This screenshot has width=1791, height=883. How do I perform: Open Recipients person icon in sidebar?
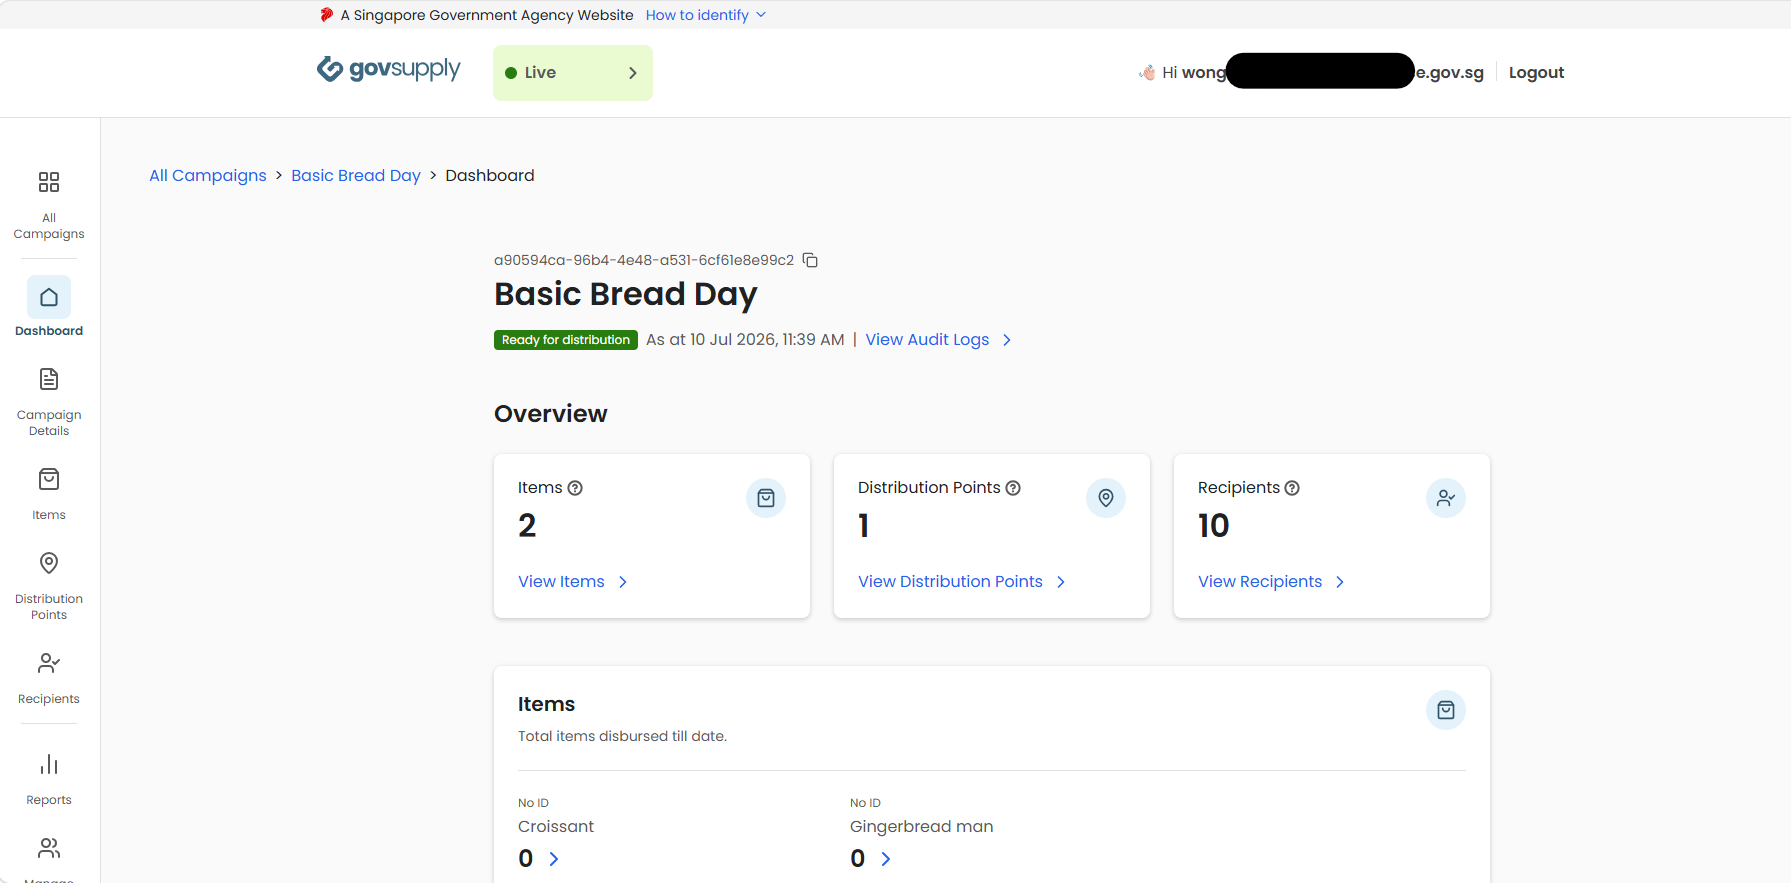pyautogui.click(x=49, y=663)
